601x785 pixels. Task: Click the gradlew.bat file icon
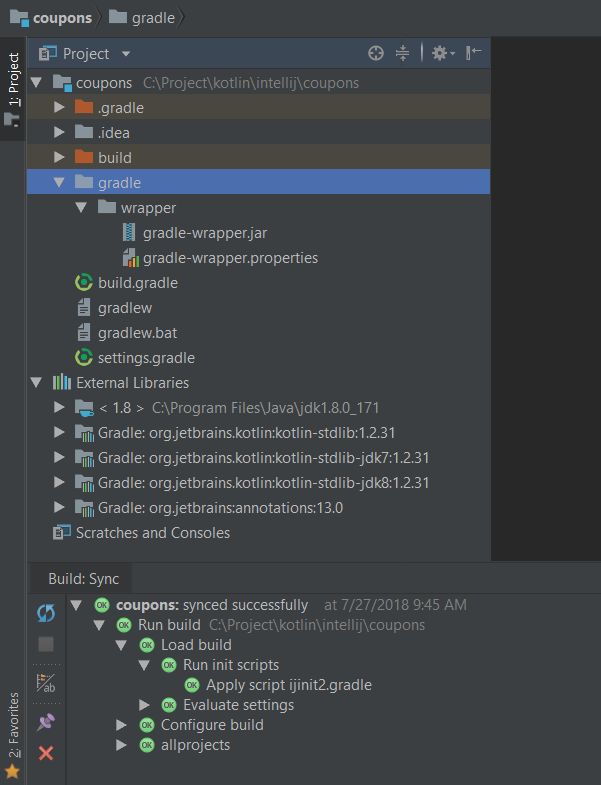(84, 333)
